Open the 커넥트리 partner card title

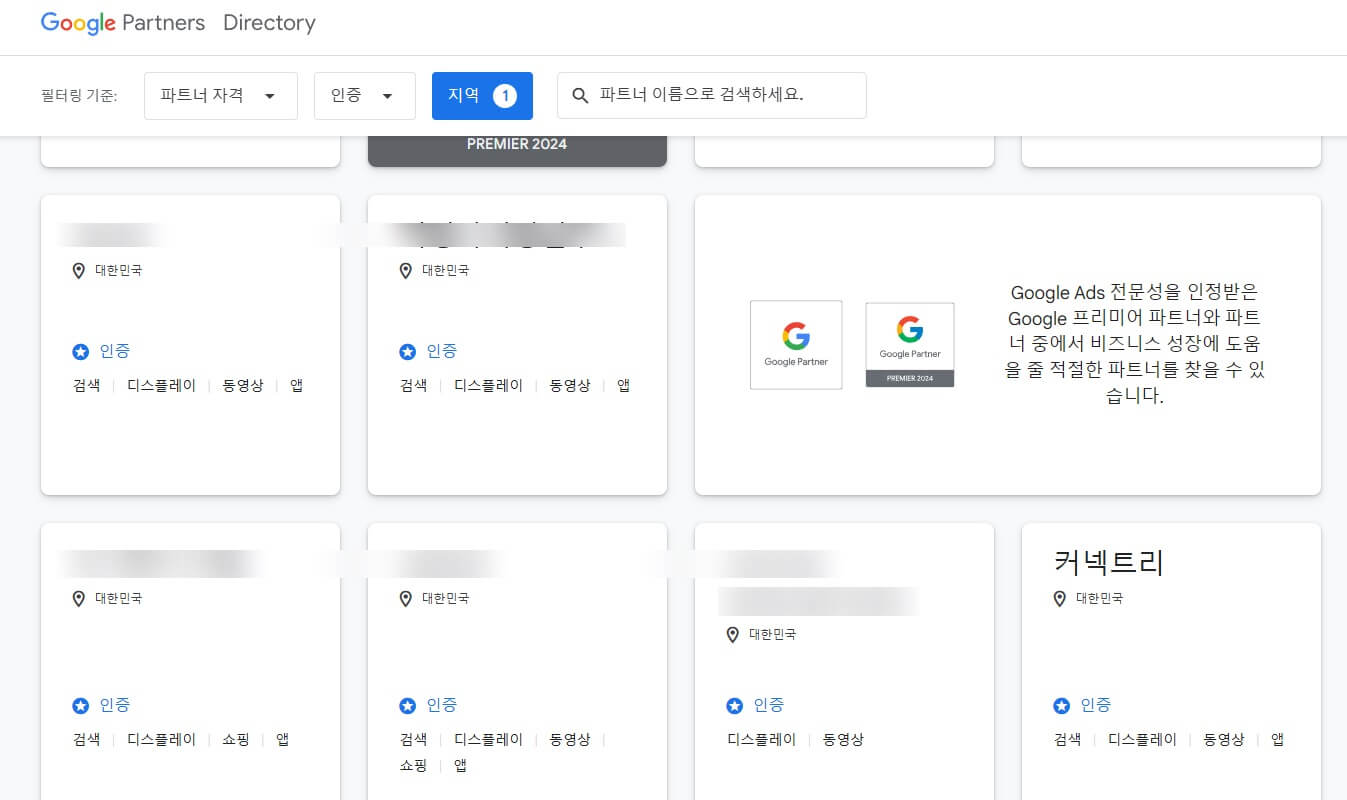point(1109,562)
